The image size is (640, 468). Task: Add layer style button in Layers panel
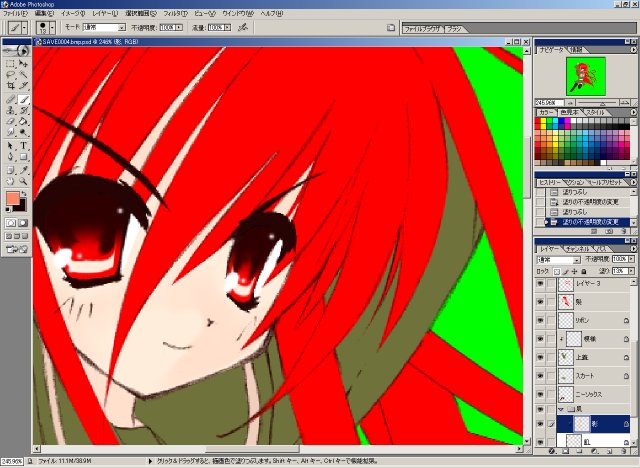pos(553,451)
